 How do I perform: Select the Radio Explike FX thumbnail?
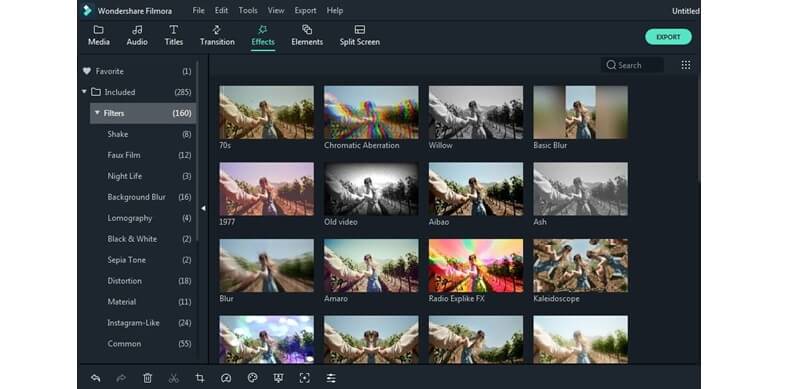point(476,265)
